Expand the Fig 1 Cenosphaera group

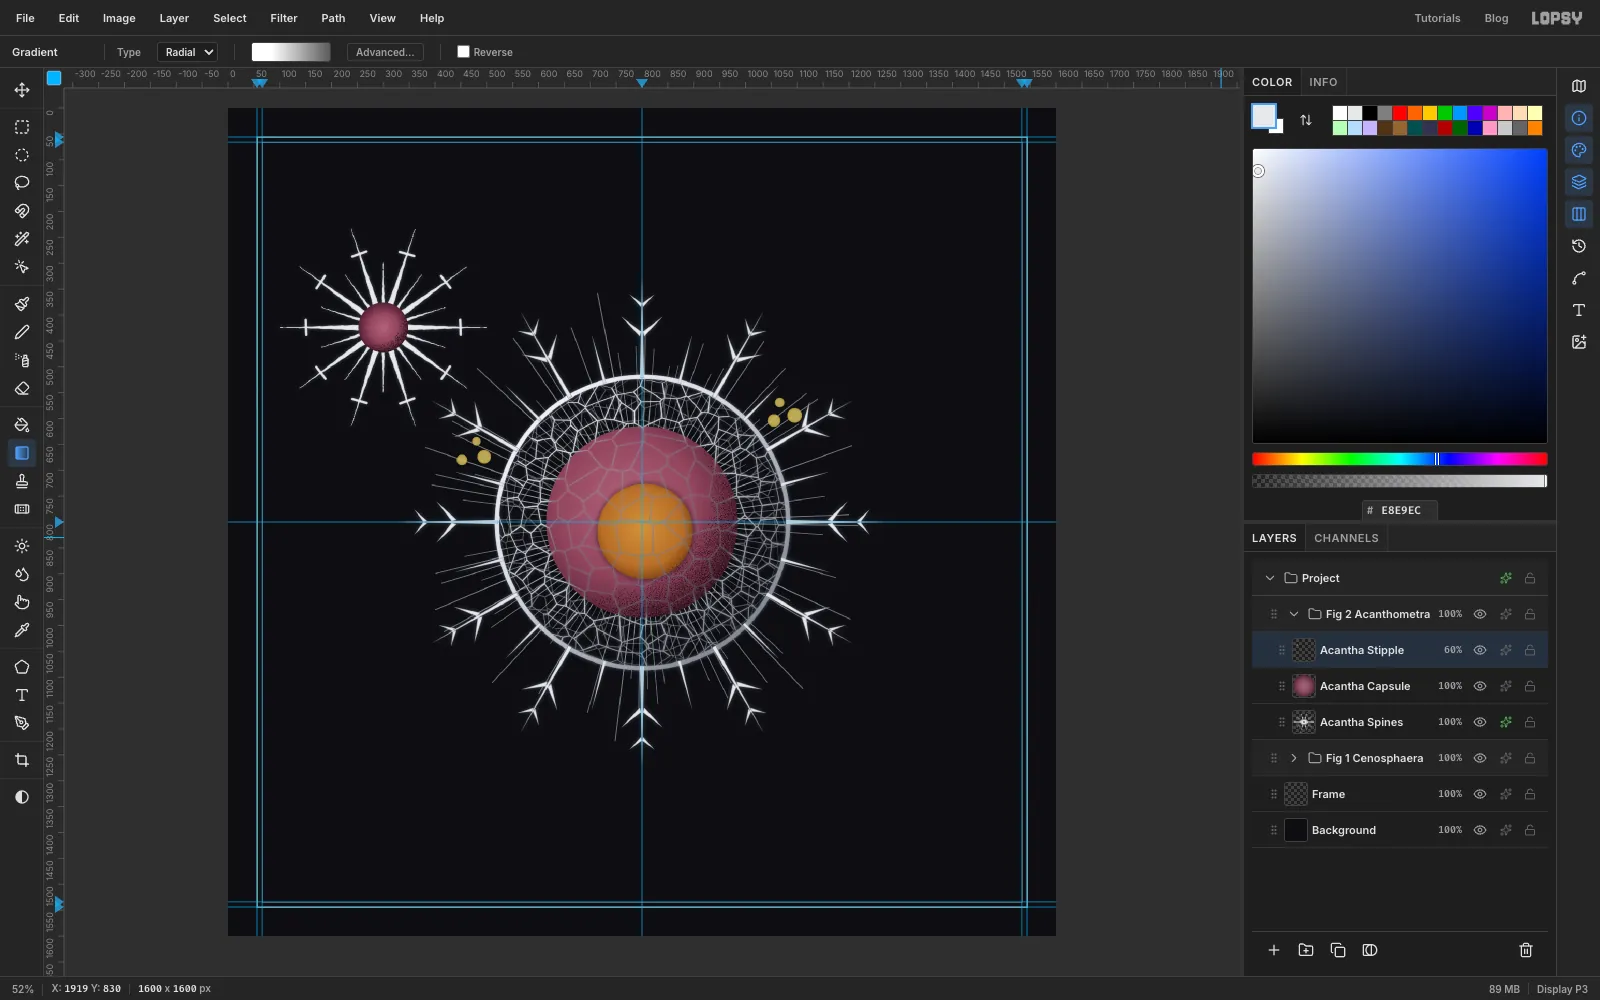pos(1294,758)
